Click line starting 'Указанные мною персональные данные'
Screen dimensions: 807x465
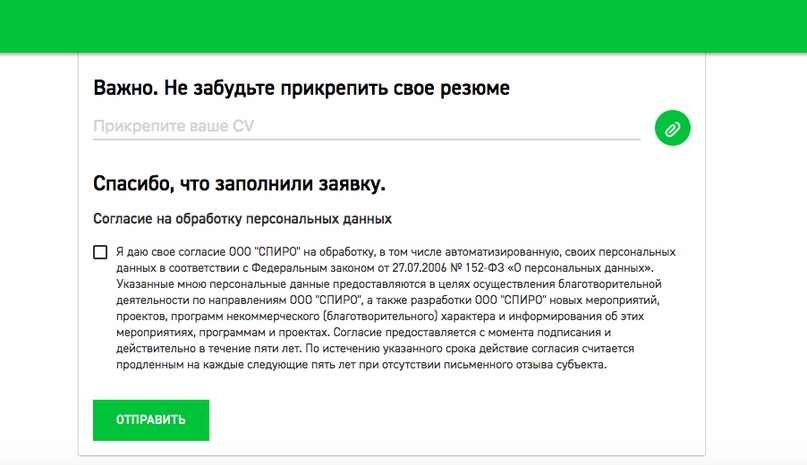(389, 284)
